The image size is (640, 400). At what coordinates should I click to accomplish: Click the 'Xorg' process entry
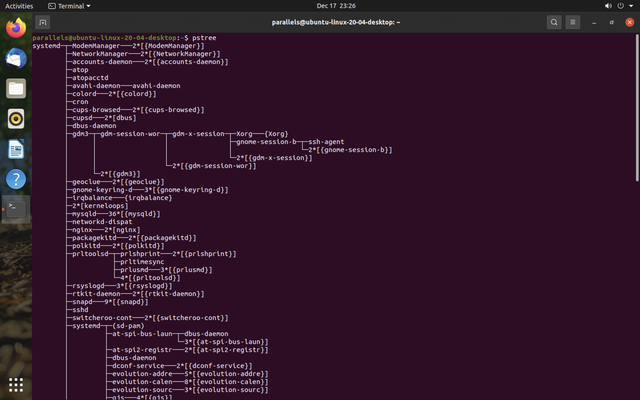pyautogui.click(x=244, y=134)
